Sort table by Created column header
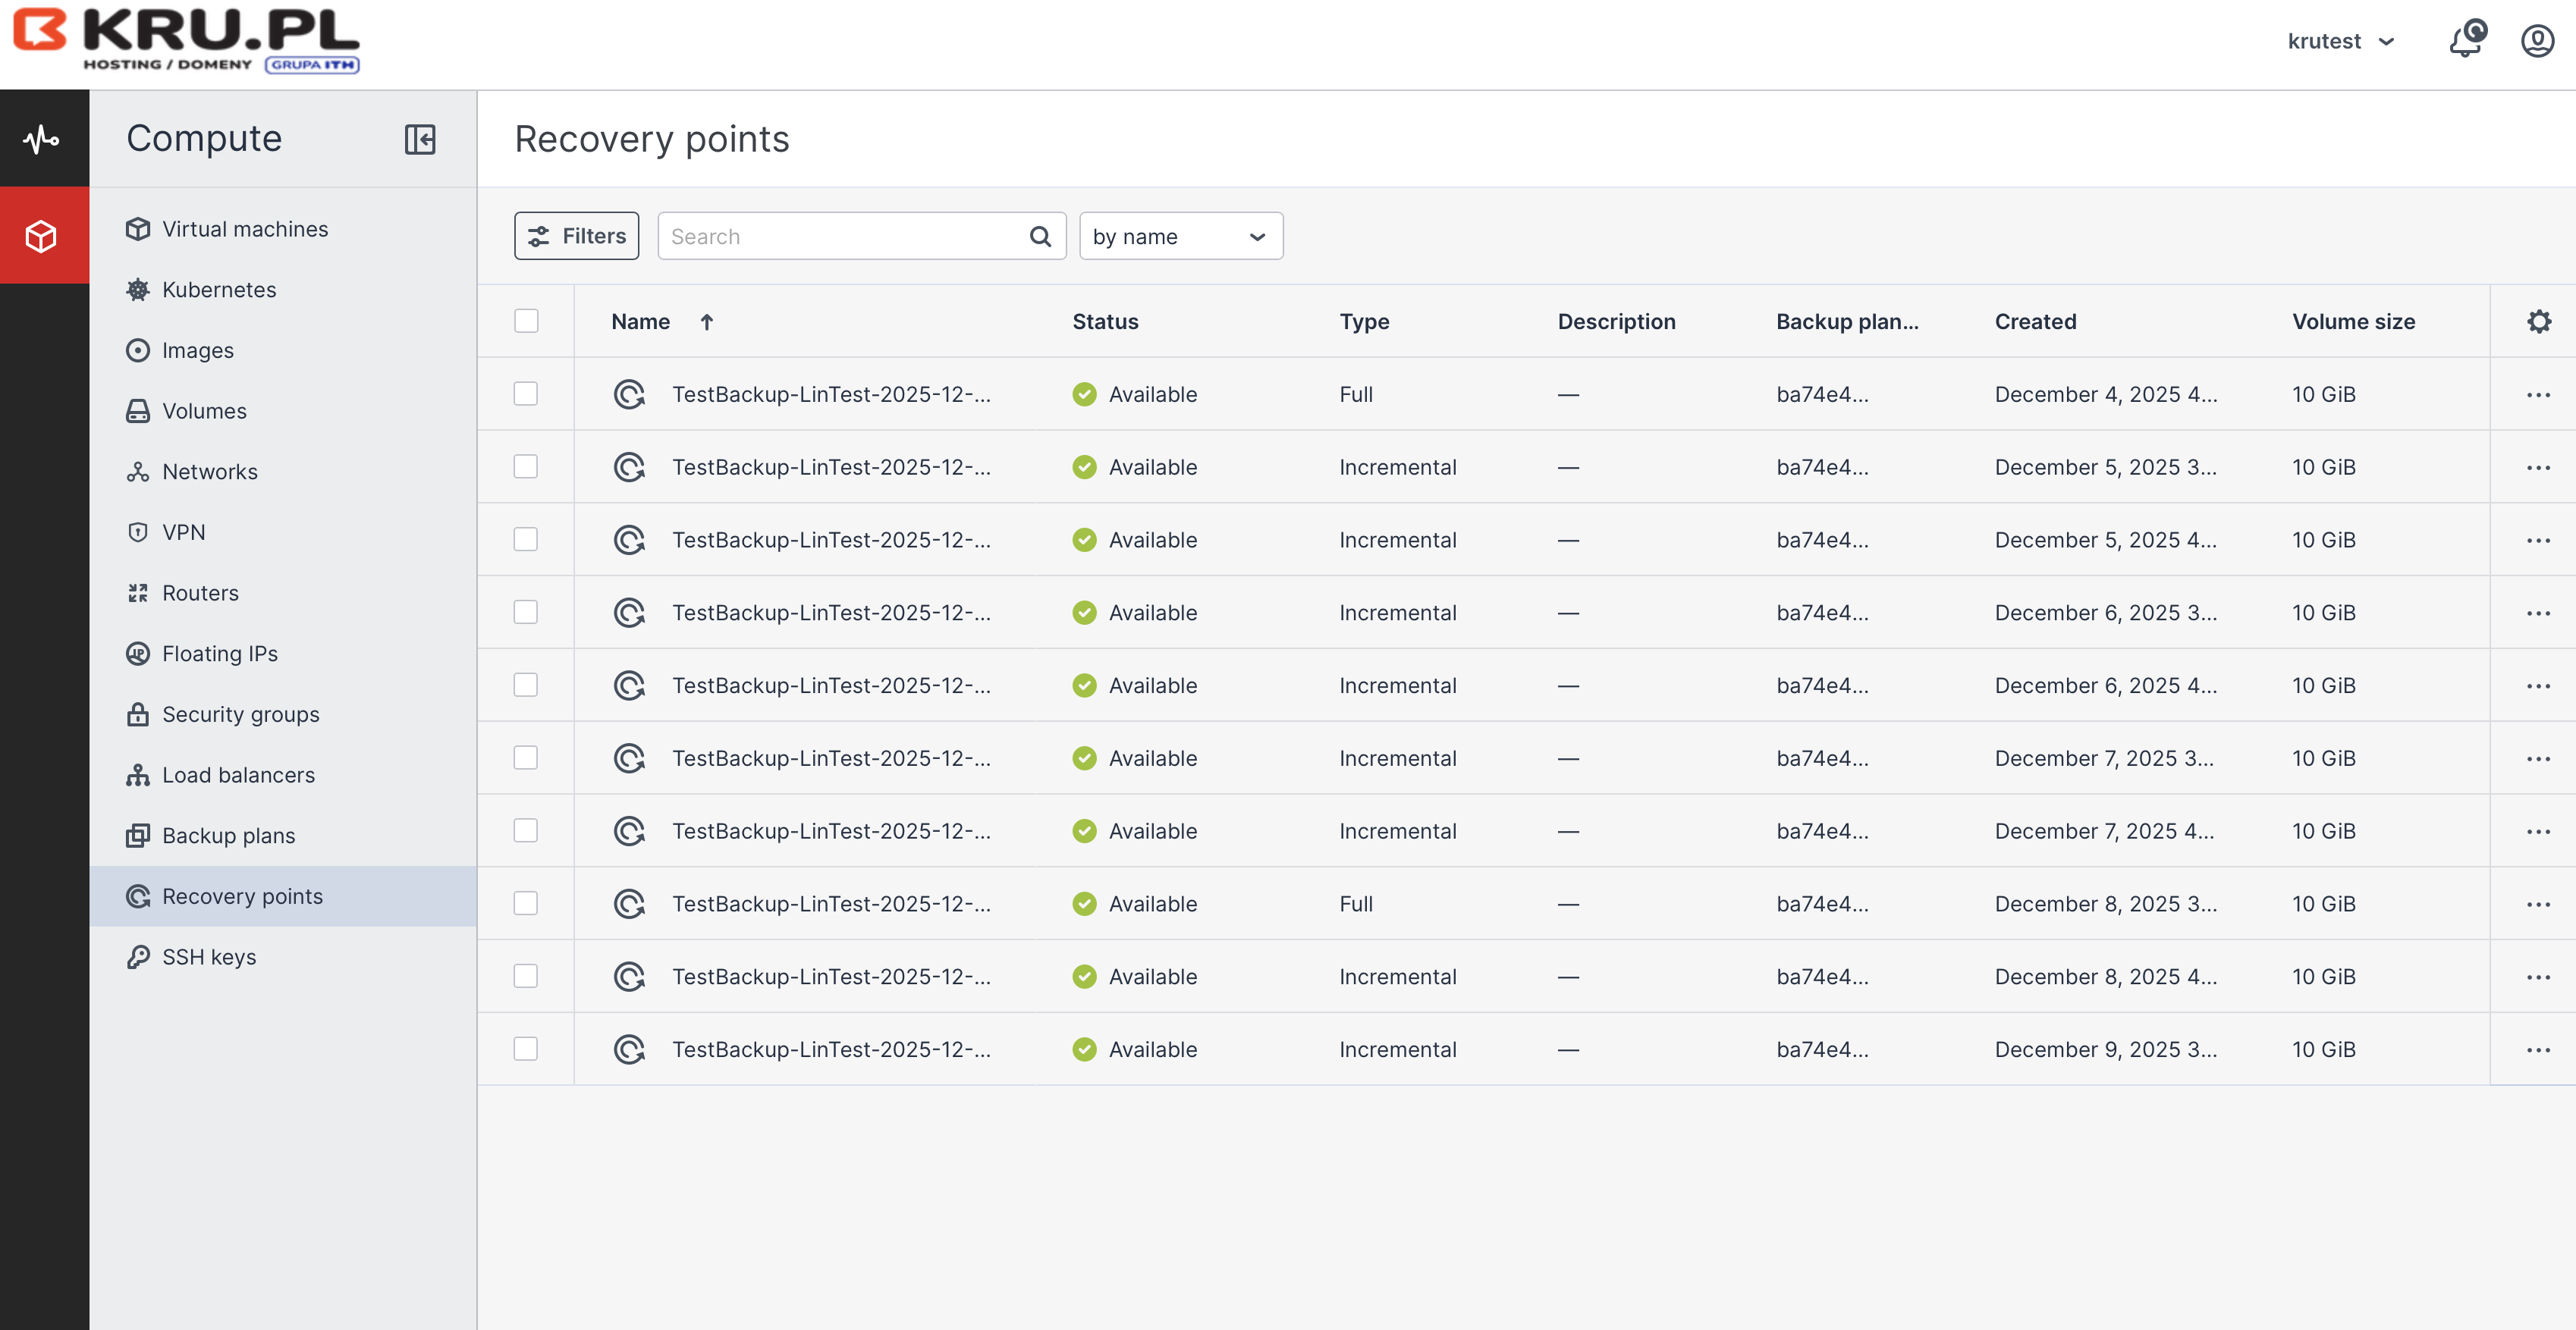2576x1330 pixels. 2035,322
